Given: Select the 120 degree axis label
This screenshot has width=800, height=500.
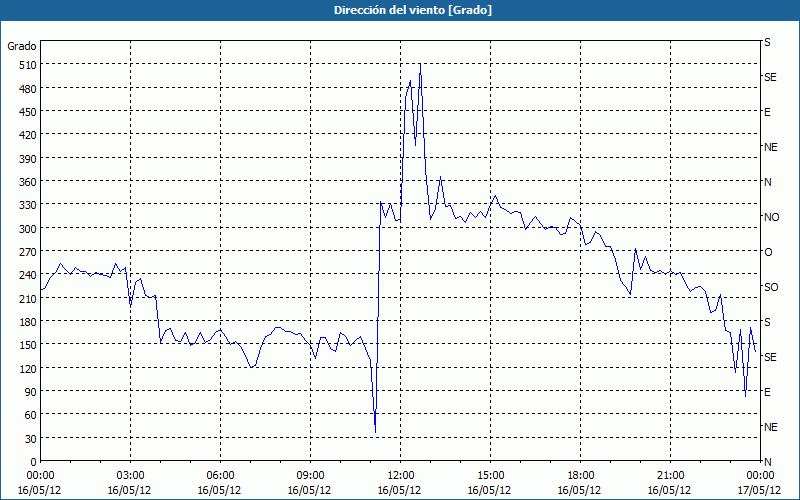Looking at the screenshot, I should point(28,369).
